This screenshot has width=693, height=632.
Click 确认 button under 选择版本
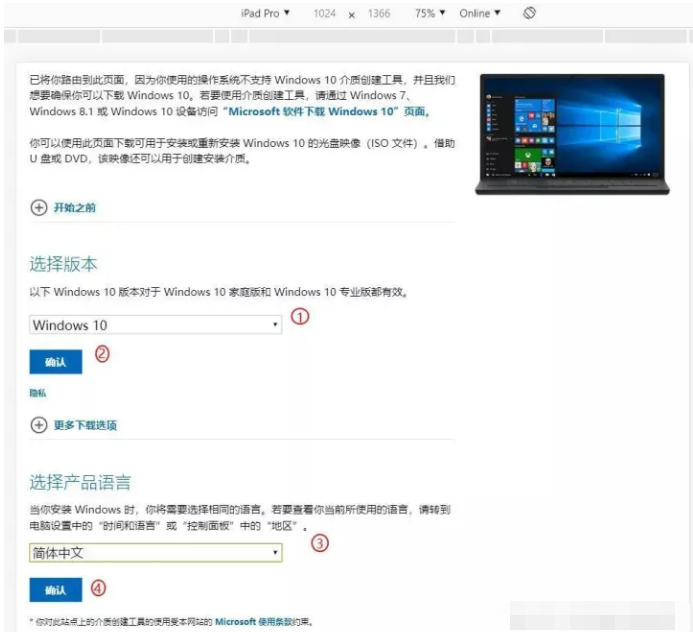[55, 362]
